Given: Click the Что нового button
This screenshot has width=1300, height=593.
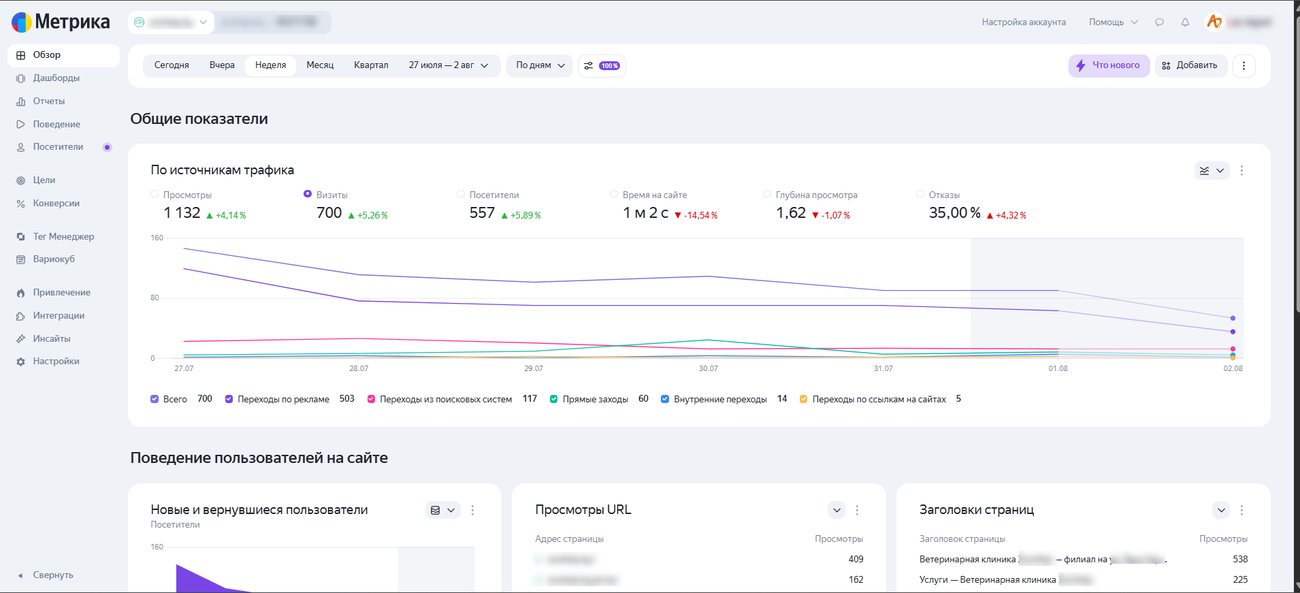Looking at the screenshot, I should tap(1109, 66).
